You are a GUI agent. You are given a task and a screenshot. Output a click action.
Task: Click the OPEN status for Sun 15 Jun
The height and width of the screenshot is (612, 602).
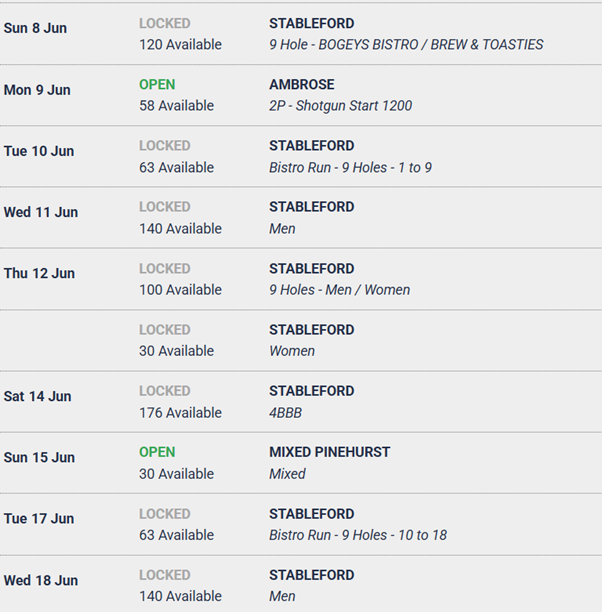[x=157, y=452]
